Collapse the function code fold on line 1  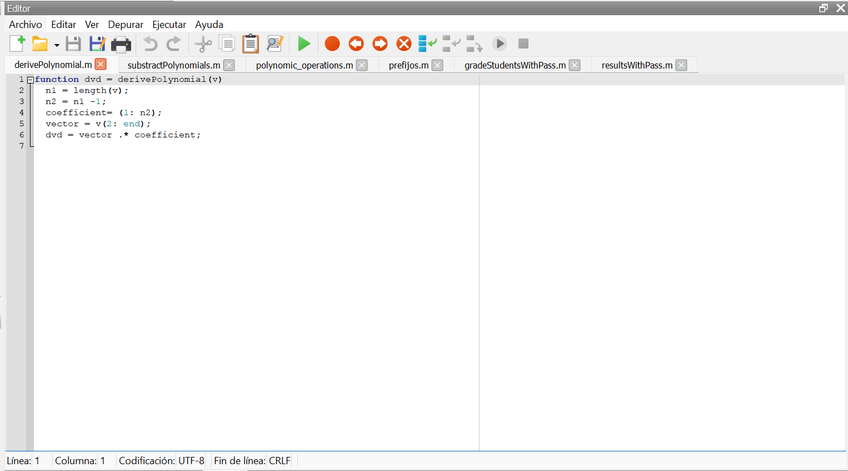pyautogui.click(x=30, y=79)
